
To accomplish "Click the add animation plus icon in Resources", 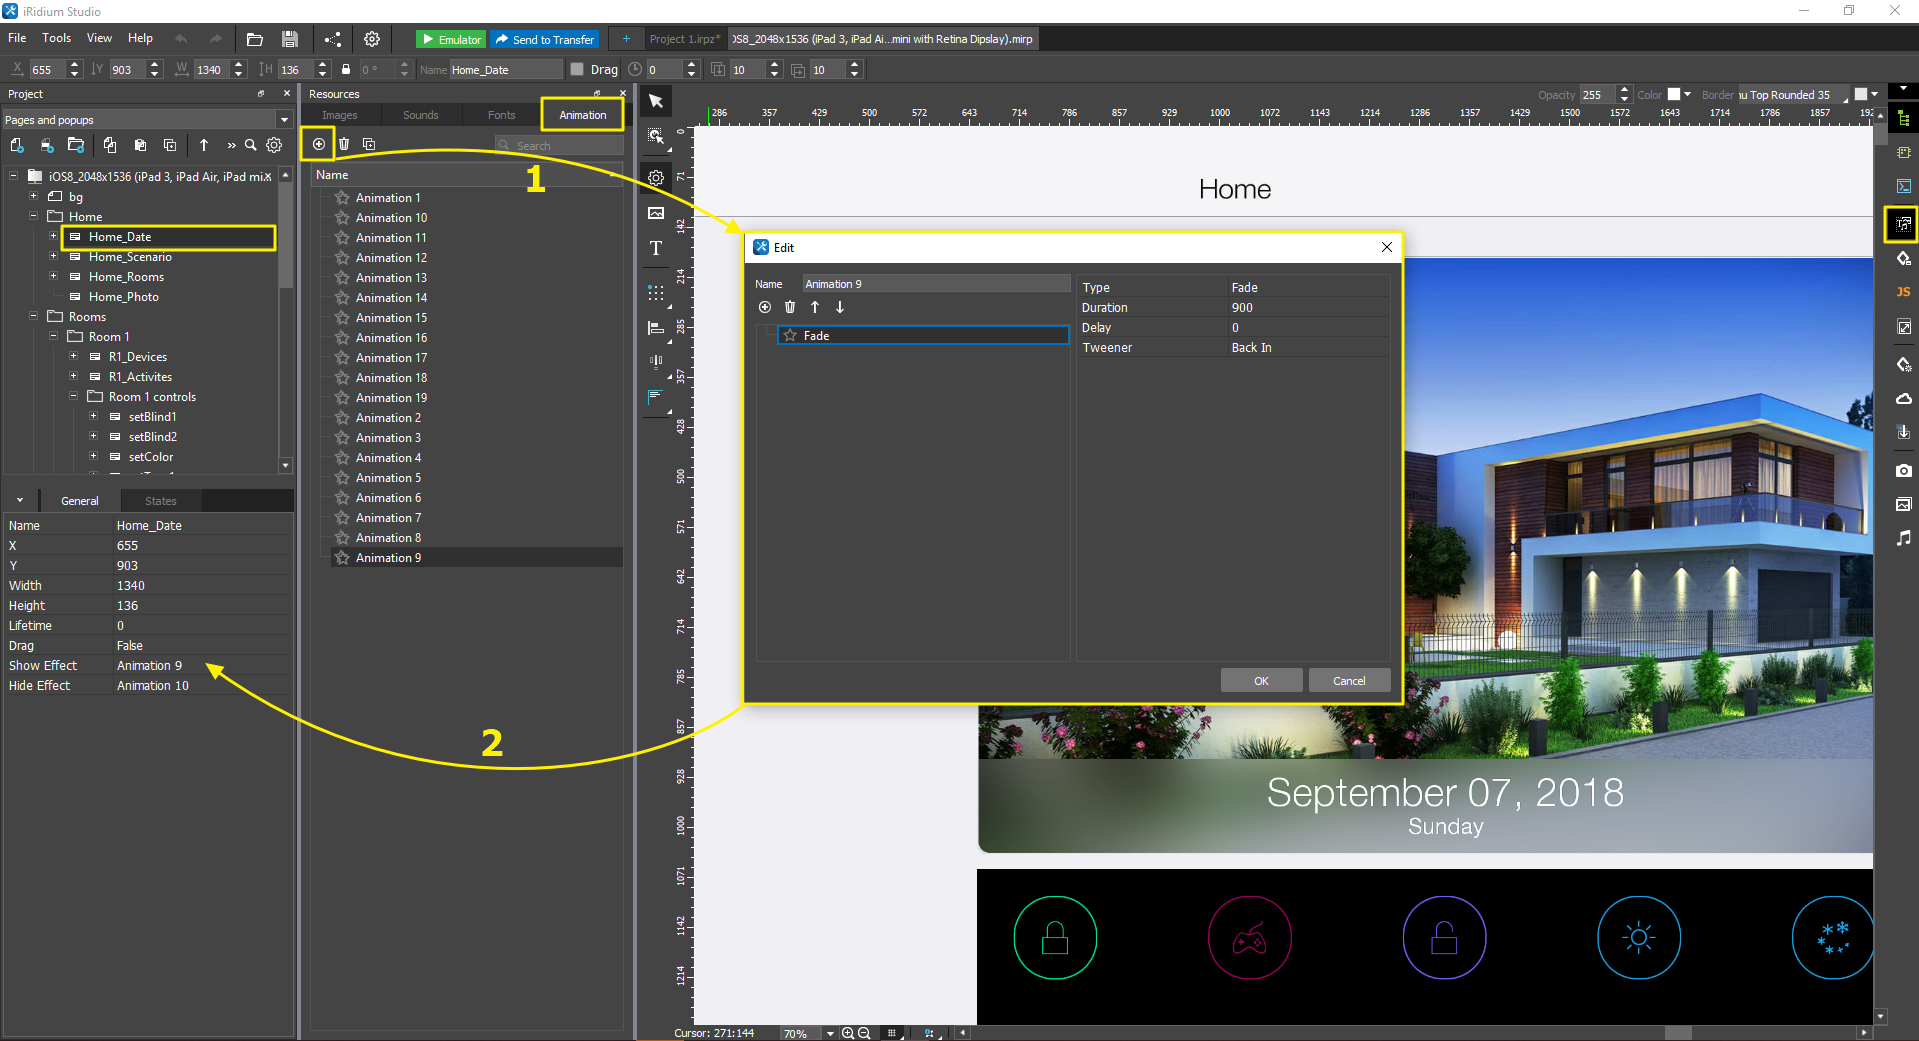I will pyautogui.click(x=318, y=144).
